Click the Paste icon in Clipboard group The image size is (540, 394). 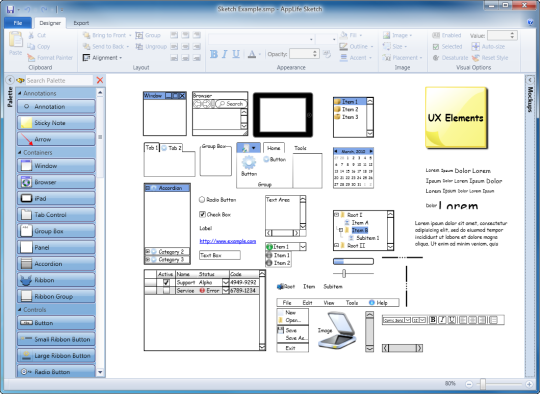point(15,40)
